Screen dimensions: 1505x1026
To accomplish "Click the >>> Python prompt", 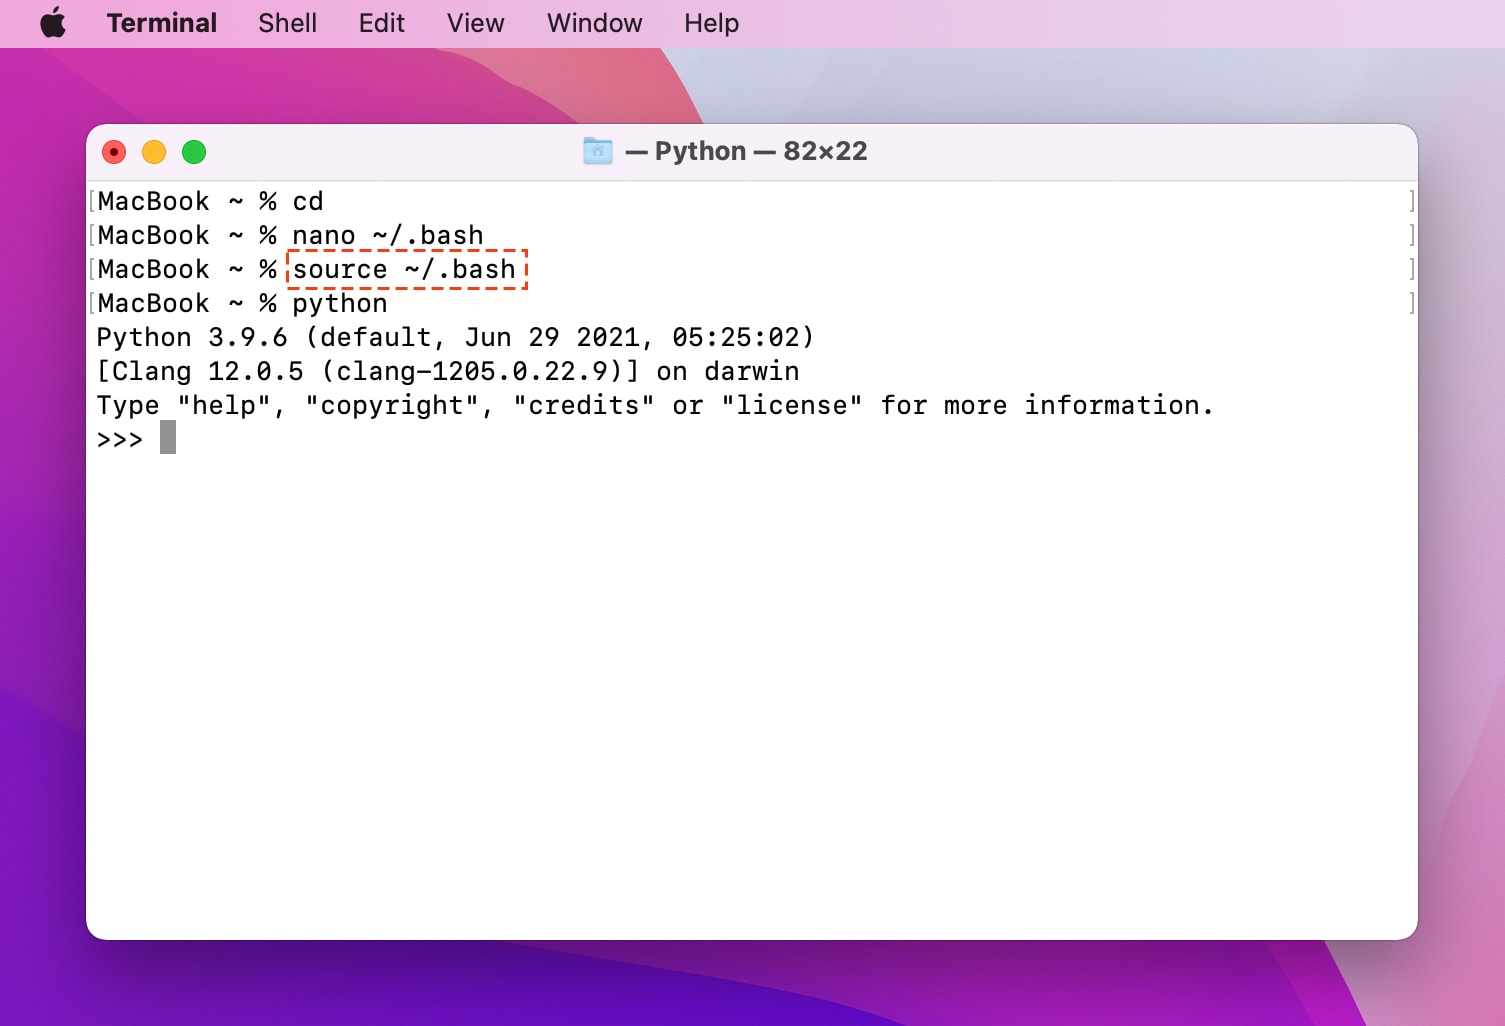I will (121, 438).
